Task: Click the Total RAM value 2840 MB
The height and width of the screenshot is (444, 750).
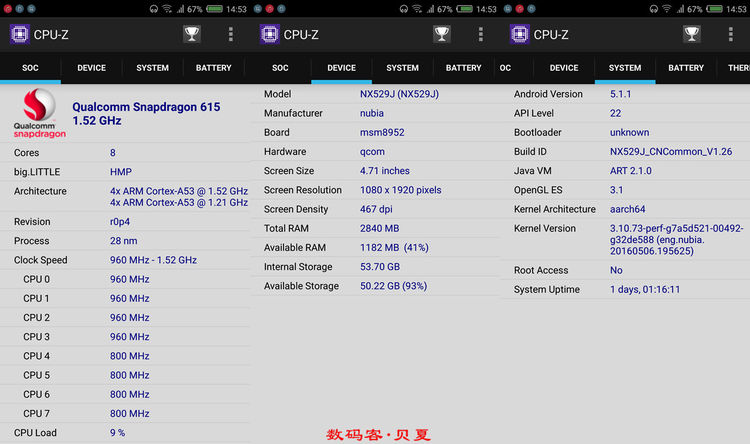Action: [379, 228]
